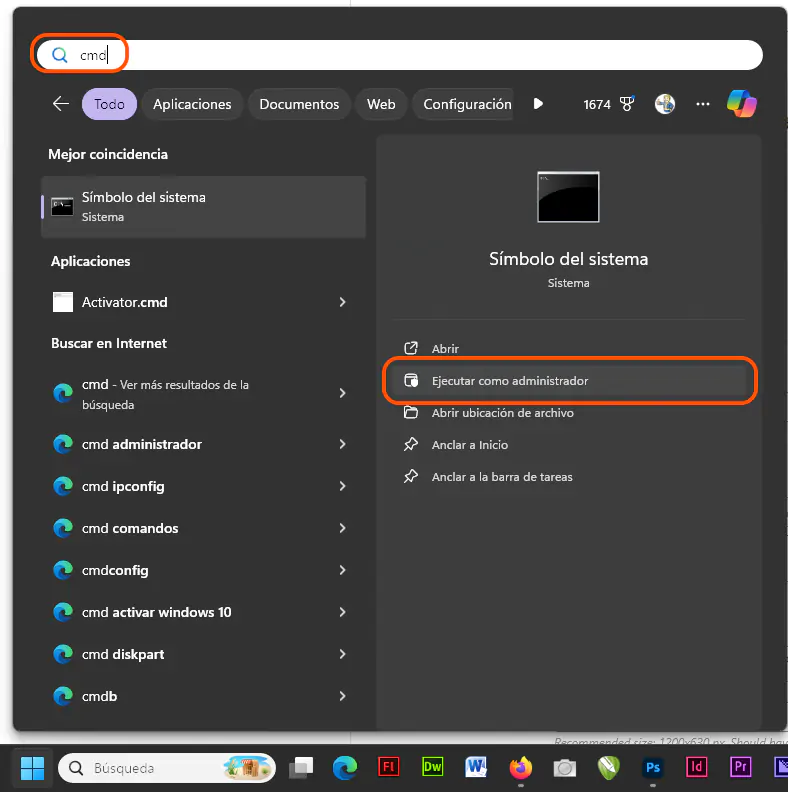Launch Adobe Dreamweaver from the taskbar

[x=432, y=767]
